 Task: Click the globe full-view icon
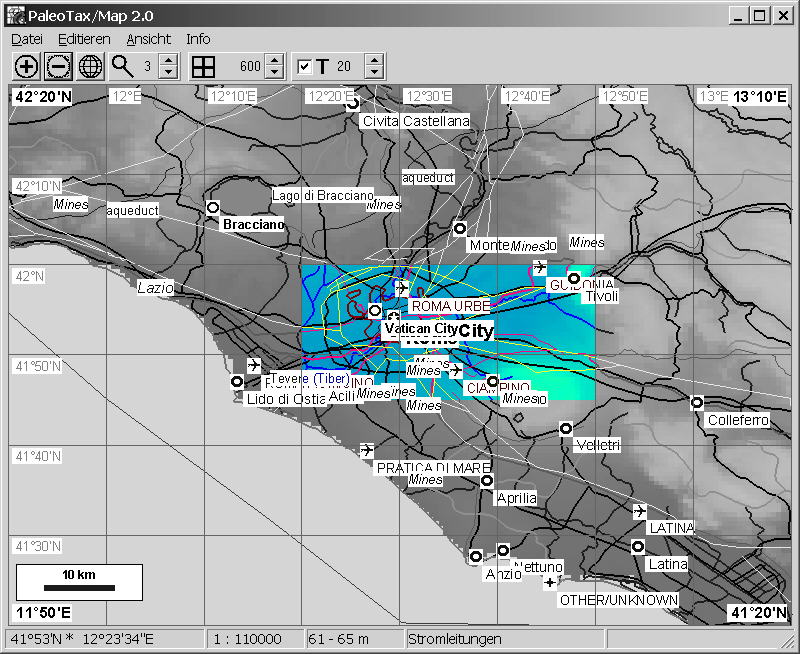(x=90, y=67)
